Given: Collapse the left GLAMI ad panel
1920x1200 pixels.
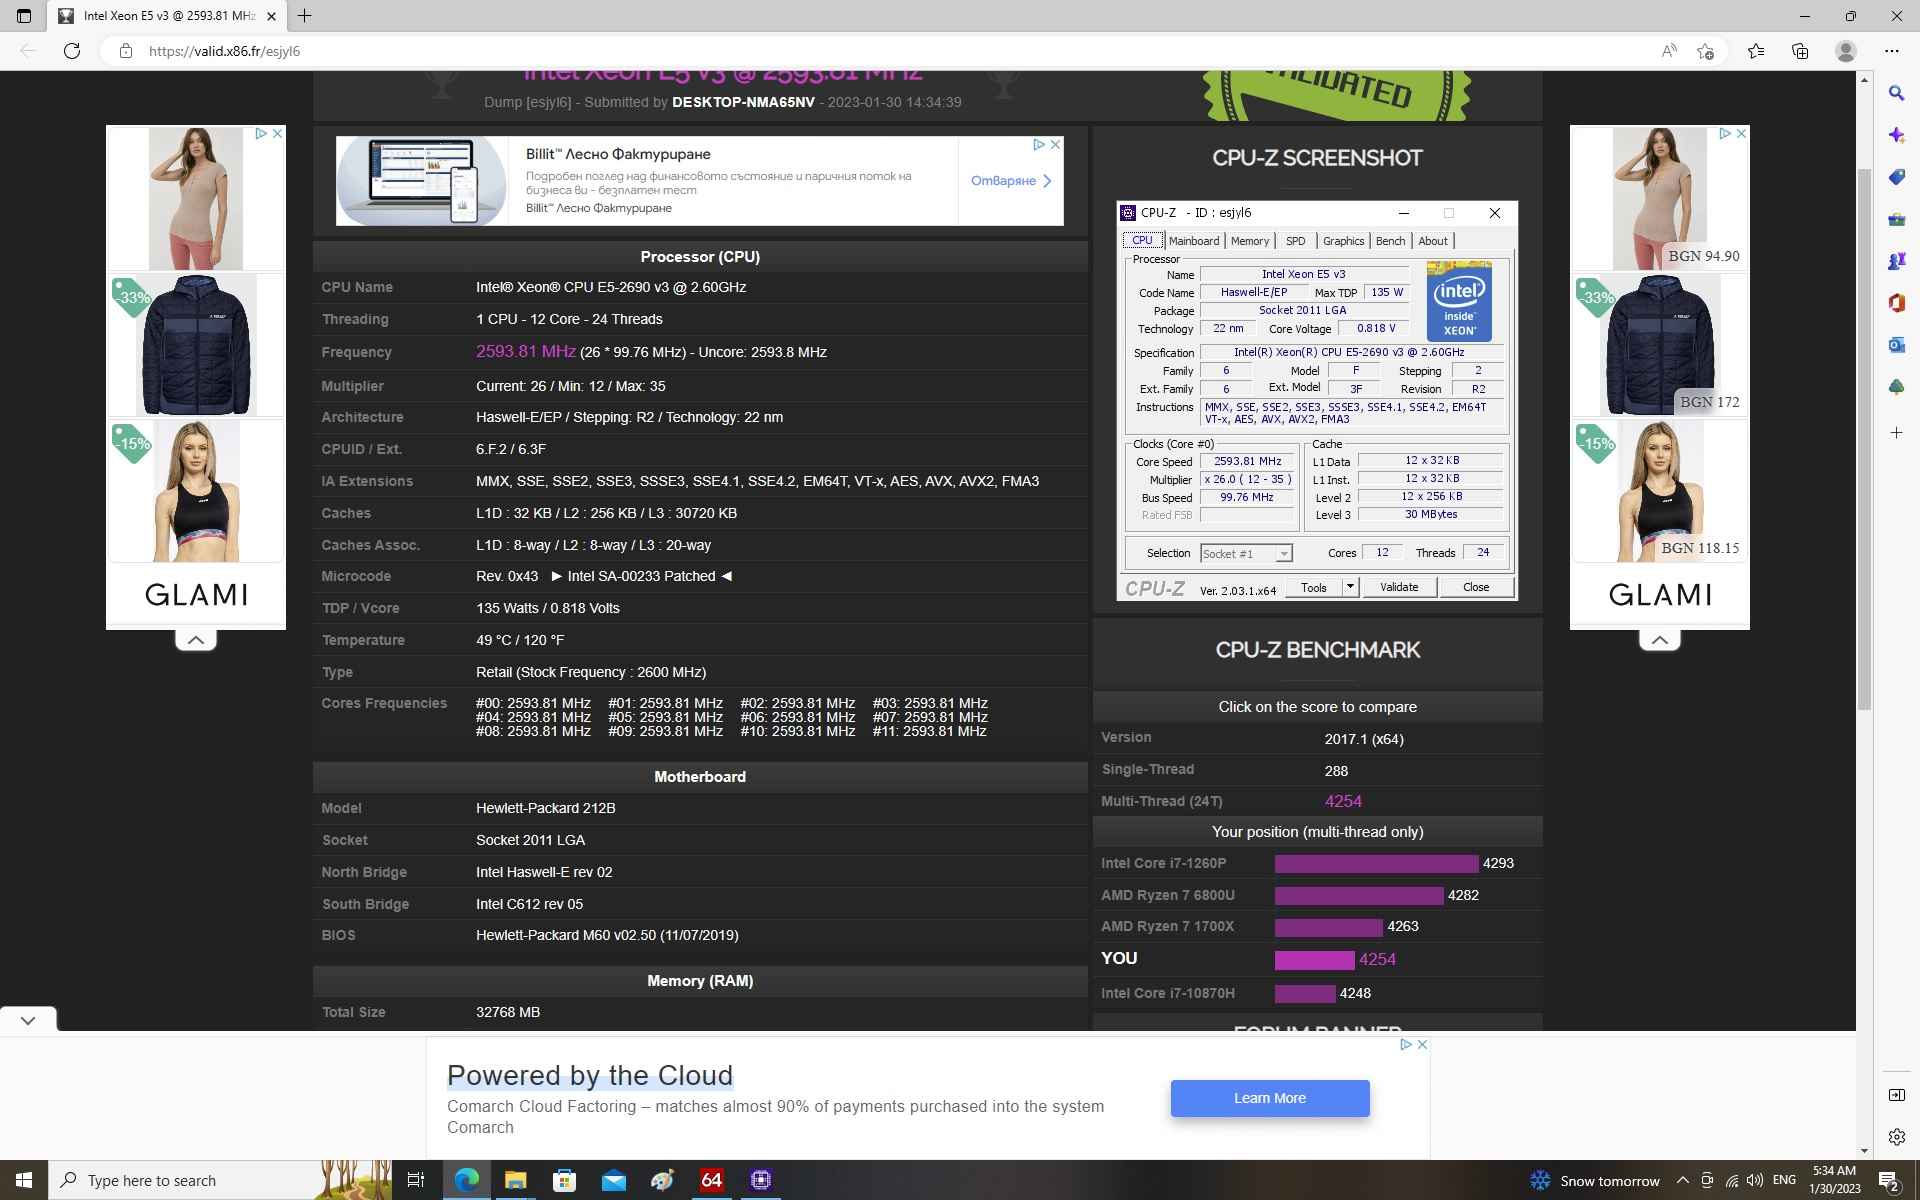Looking at the screenshot, I should [196, 640].
